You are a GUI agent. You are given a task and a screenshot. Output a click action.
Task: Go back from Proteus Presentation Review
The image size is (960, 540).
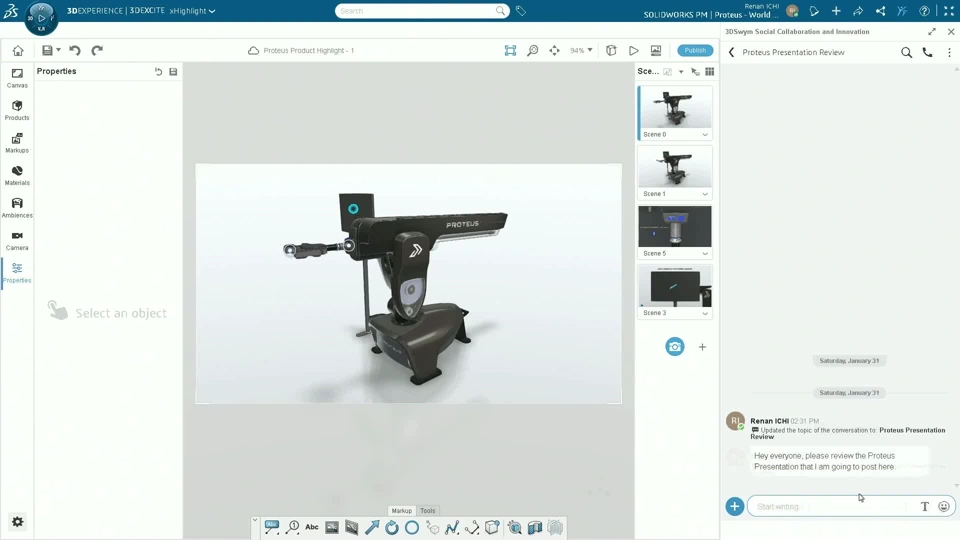point(731,52)
